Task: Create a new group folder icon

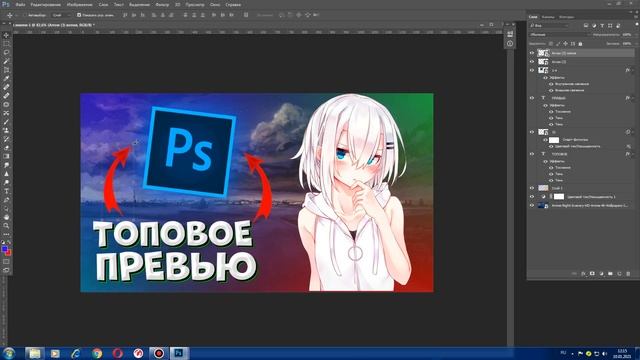Action: (x=610, y=274)
